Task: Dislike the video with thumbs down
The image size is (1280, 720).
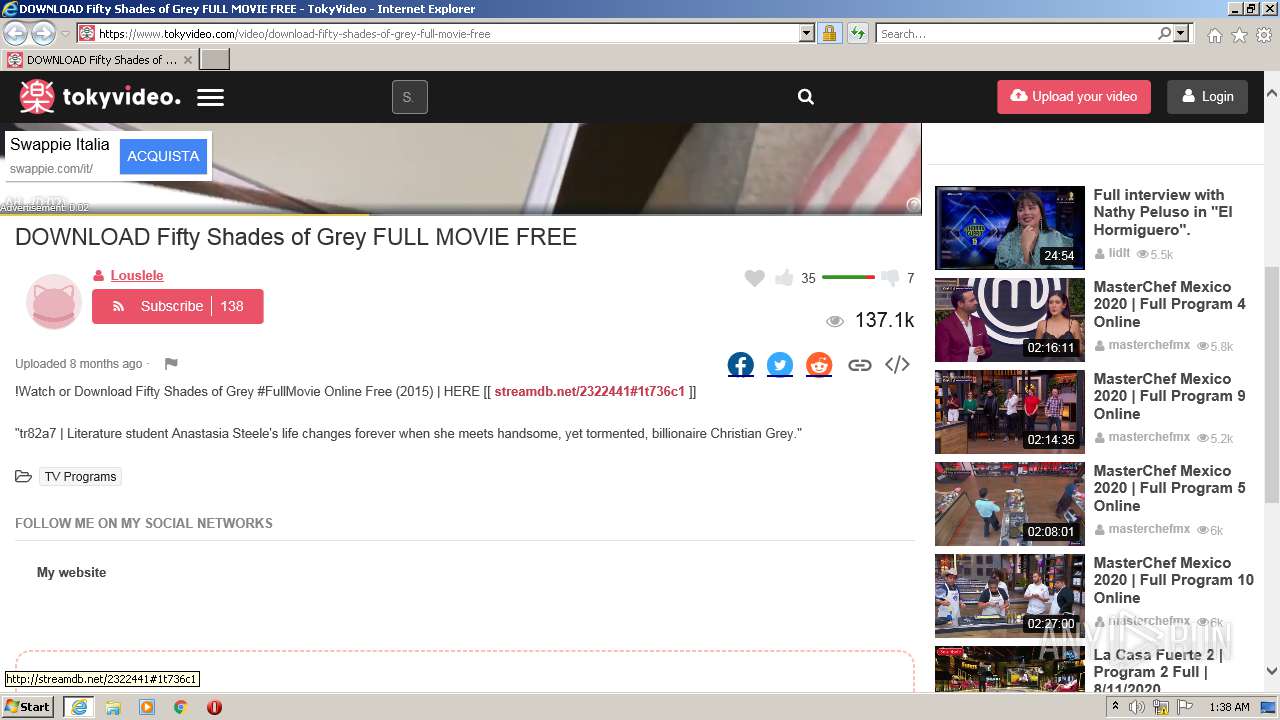Action: [x=890, y=278]
